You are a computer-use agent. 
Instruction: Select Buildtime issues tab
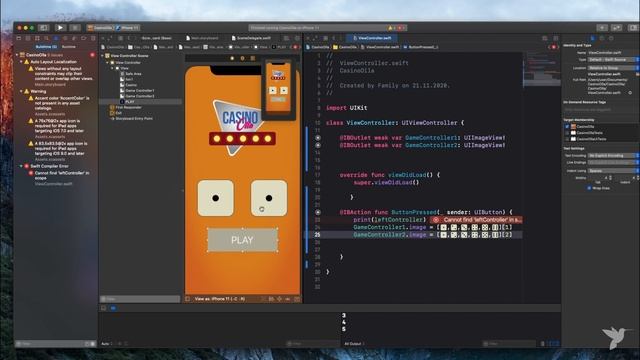click(x=46, y=47)
